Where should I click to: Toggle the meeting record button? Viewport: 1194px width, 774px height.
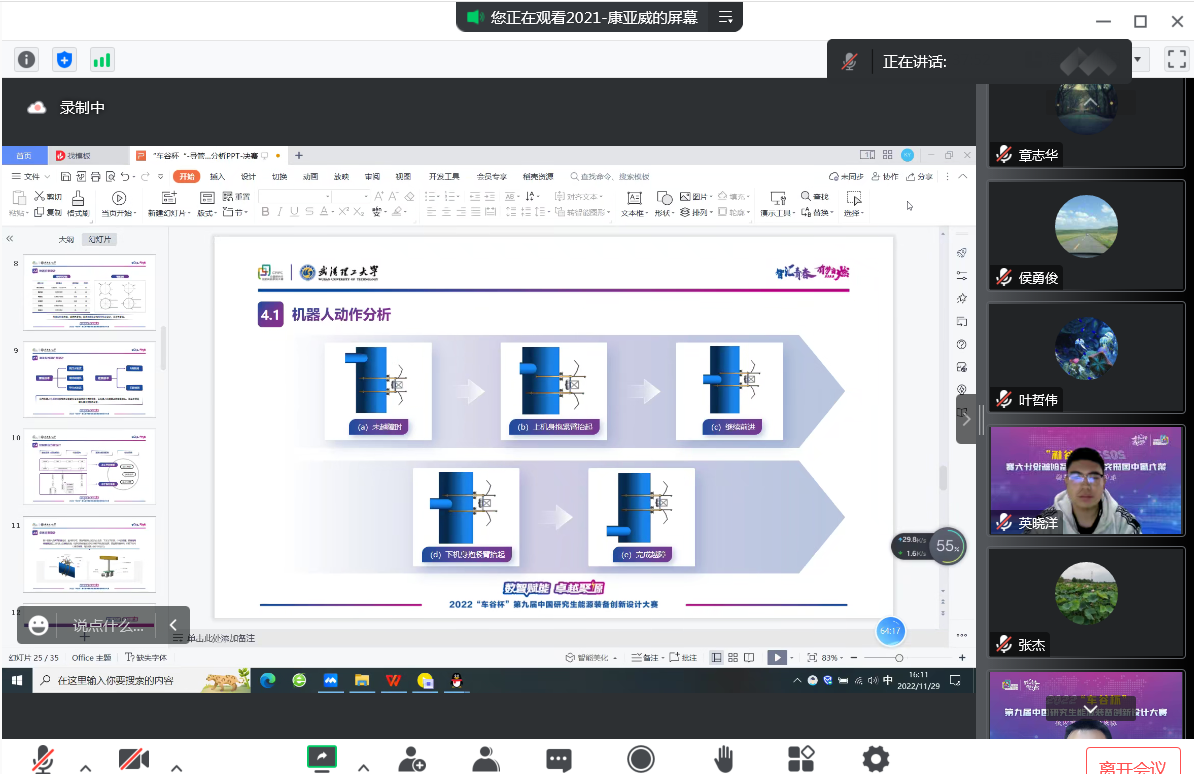(x=641, y=759)
